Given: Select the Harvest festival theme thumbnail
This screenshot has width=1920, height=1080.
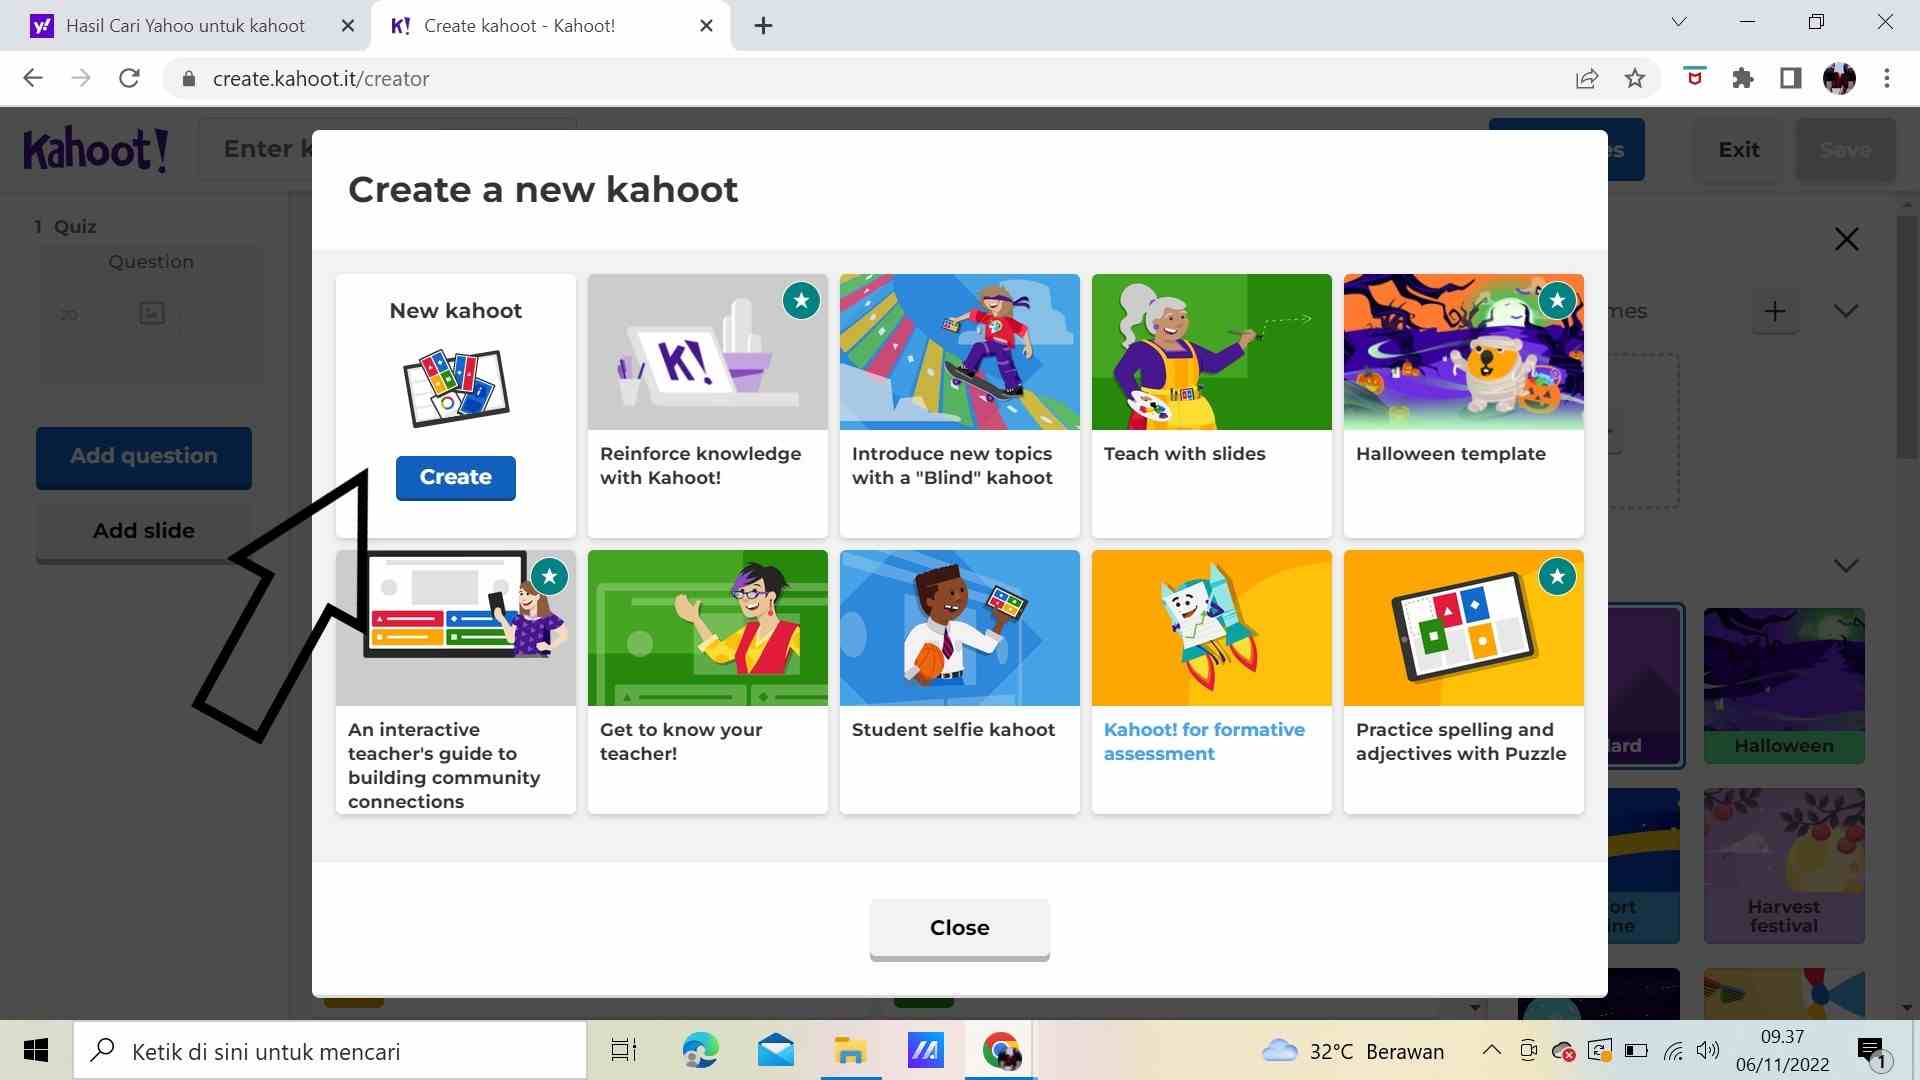Looking at the screenshot, I should tap(1784, 865).
